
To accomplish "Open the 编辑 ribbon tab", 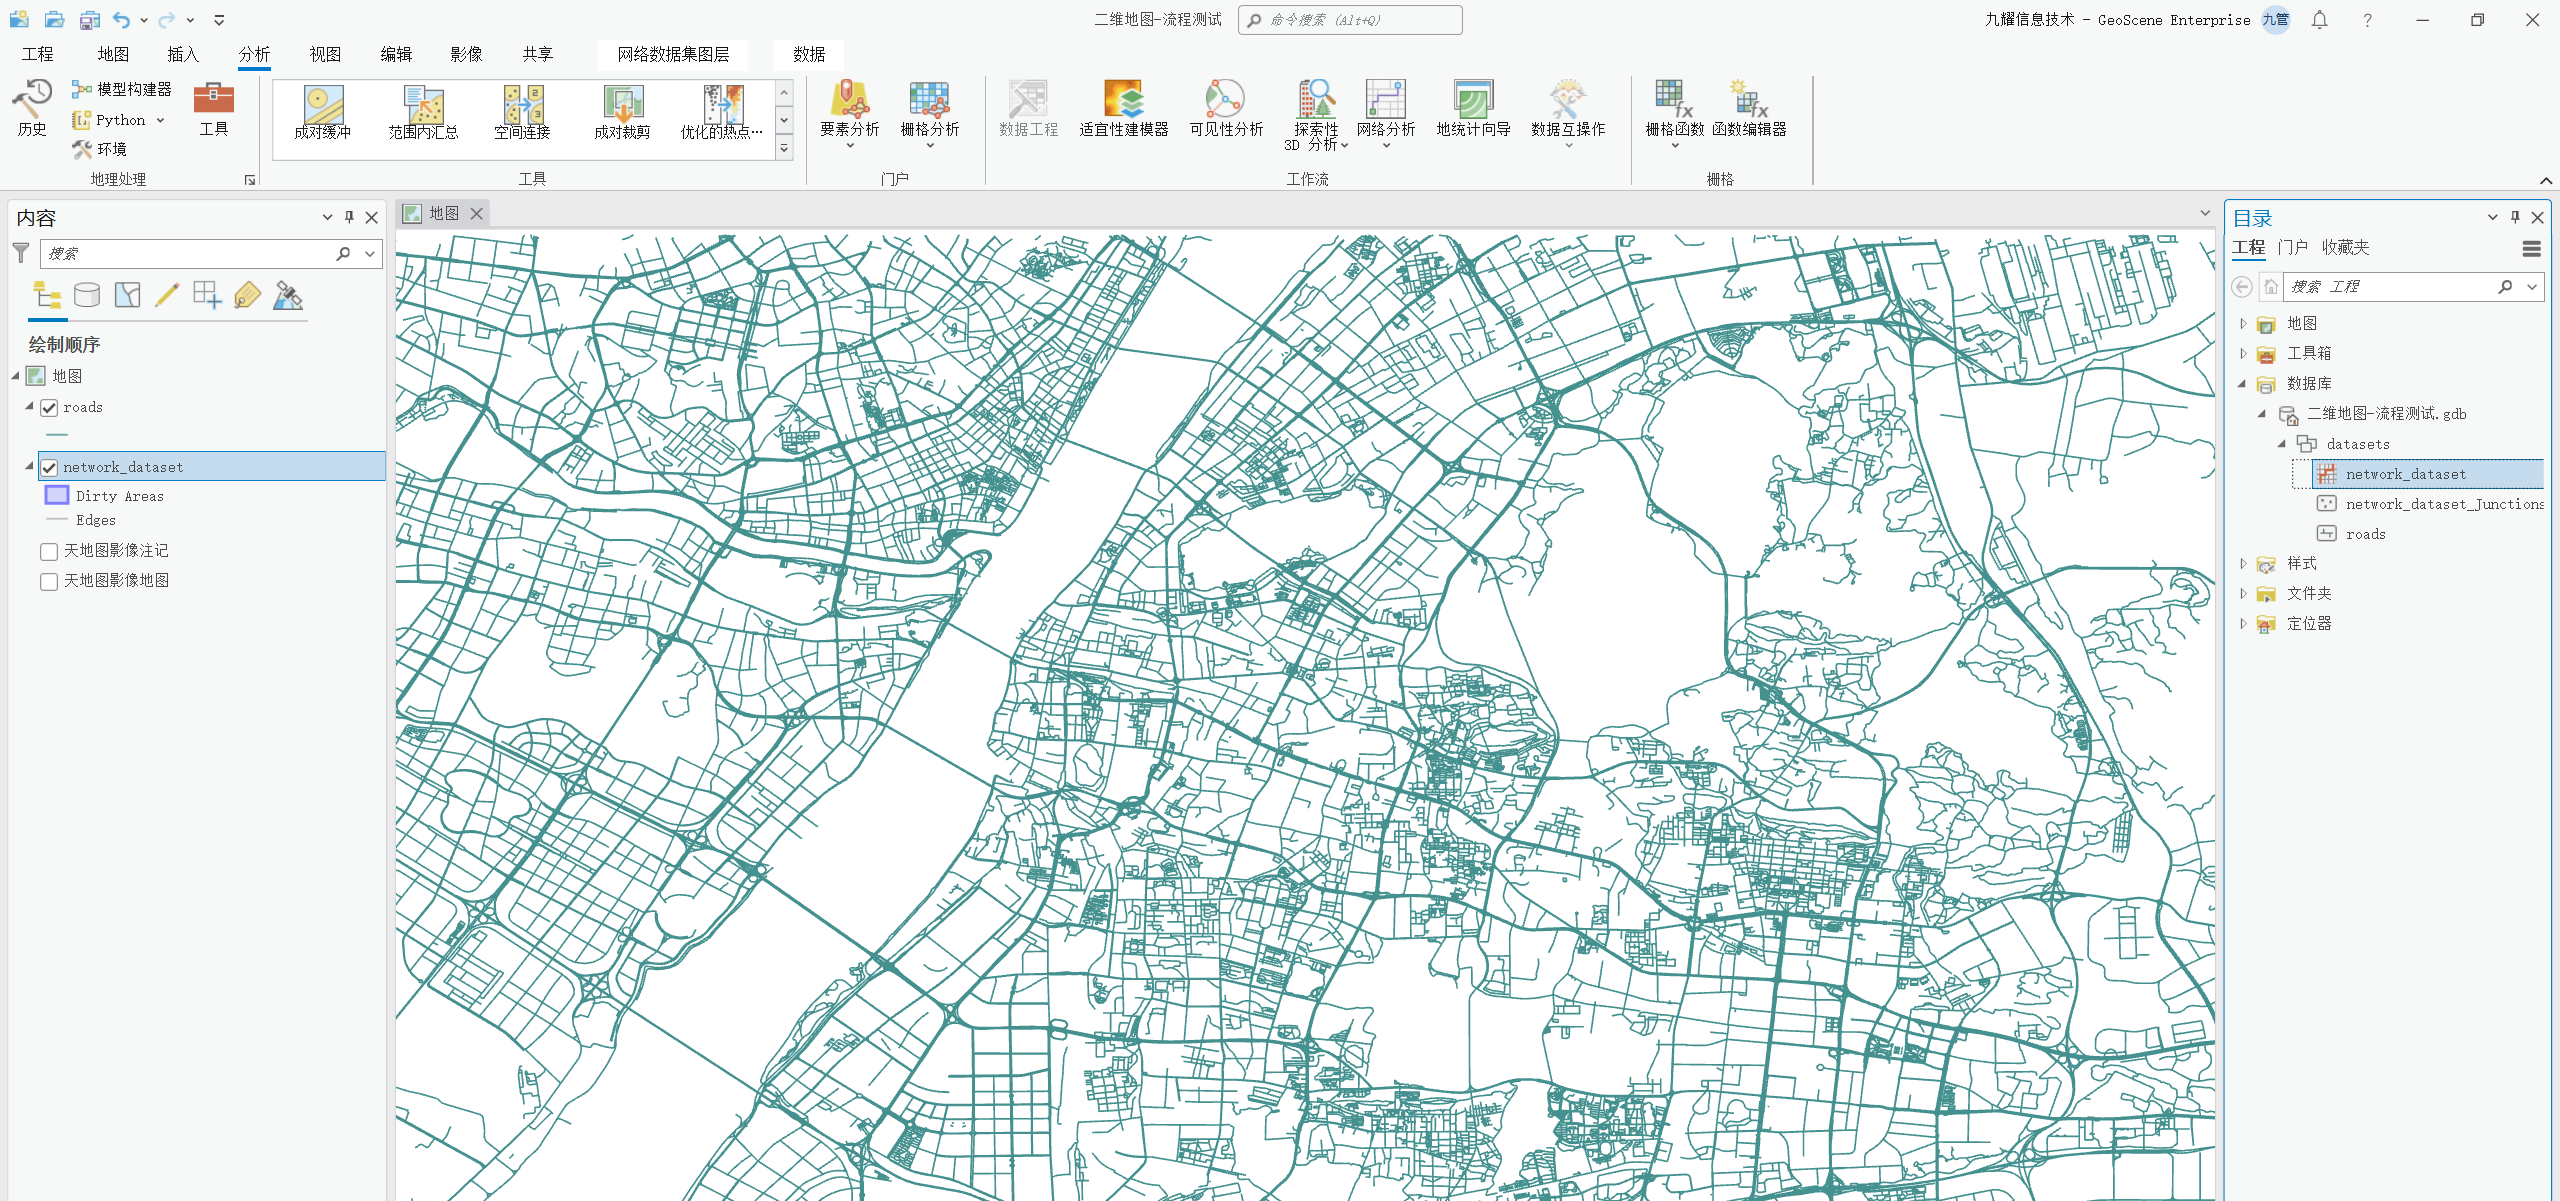I will tap(396, 54).
